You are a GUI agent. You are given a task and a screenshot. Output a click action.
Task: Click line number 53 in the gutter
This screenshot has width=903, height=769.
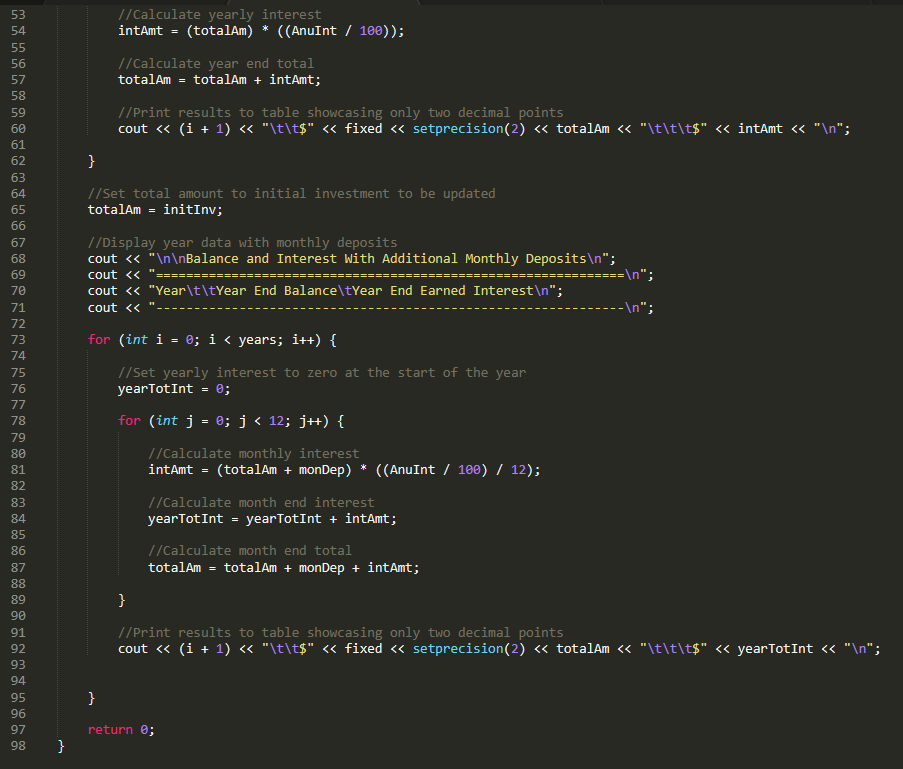18,14
